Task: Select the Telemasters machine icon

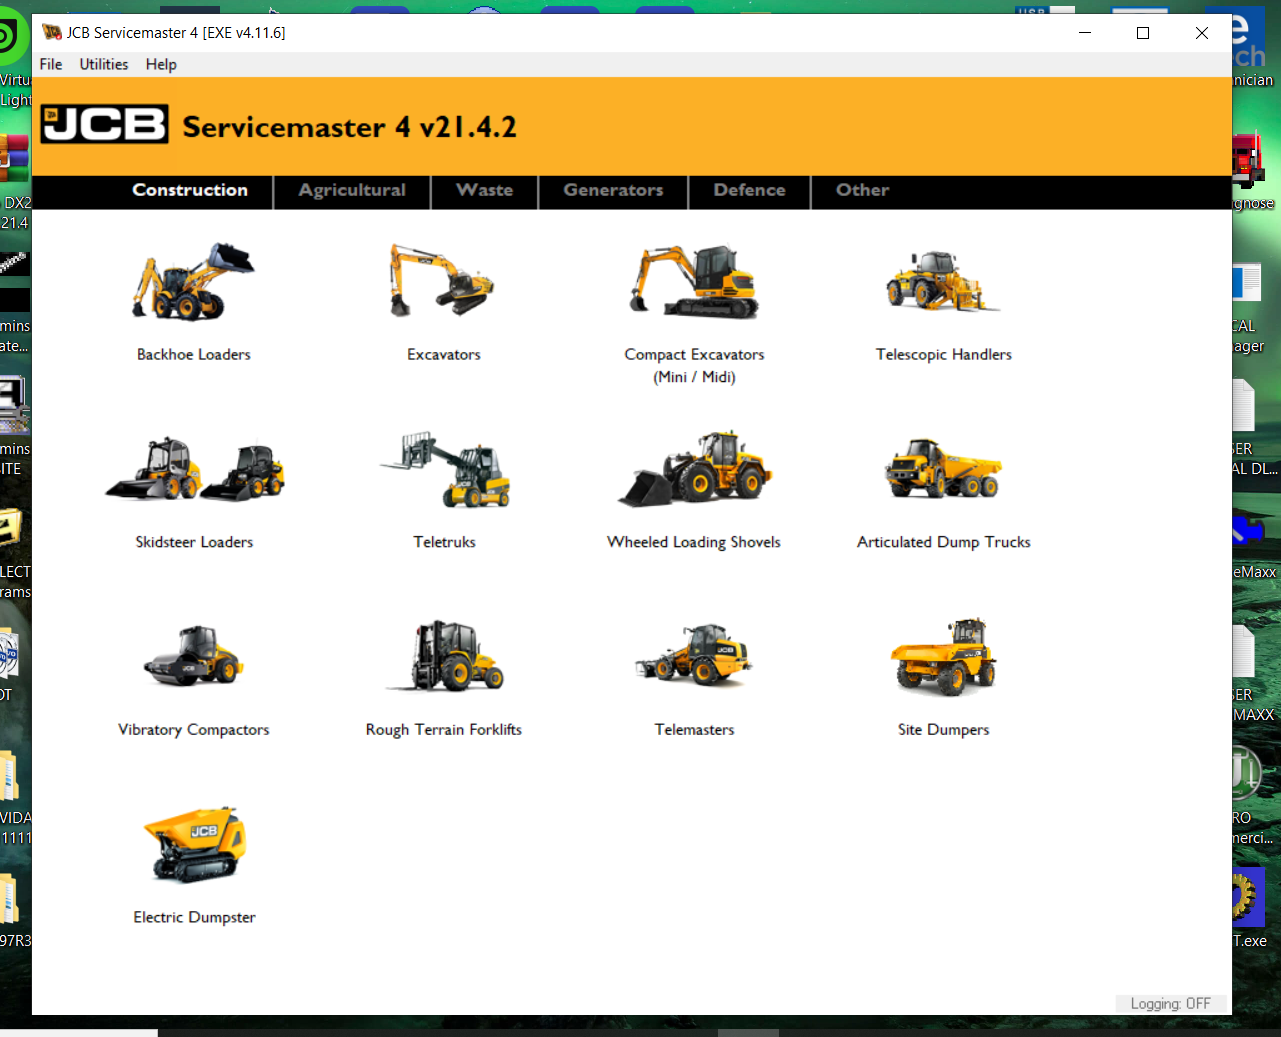Action: tap(694, 657)
